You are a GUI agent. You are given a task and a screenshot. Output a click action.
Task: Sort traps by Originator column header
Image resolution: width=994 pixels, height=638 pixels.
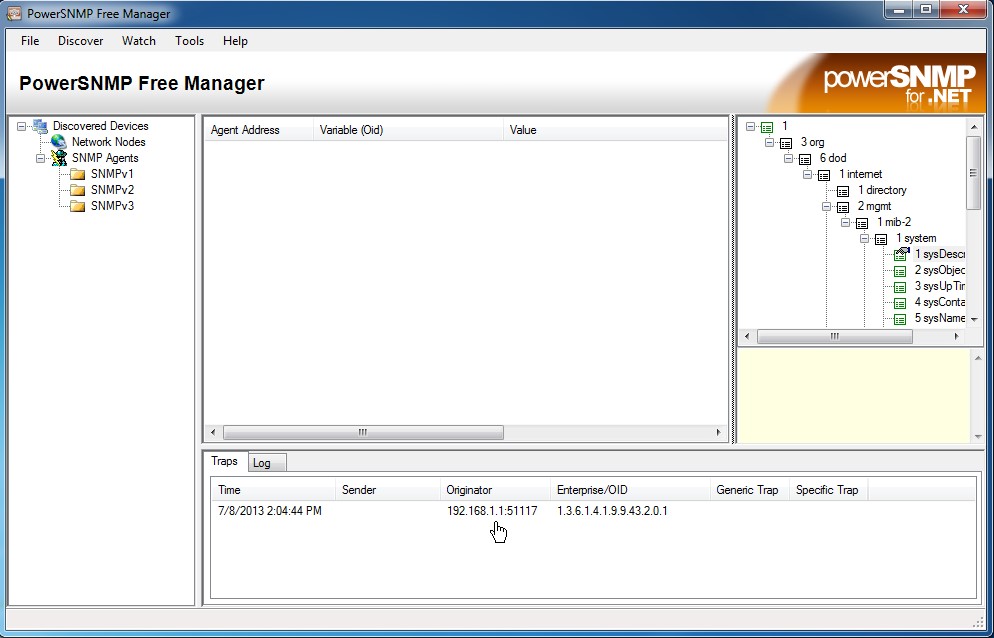pos(495,490)
